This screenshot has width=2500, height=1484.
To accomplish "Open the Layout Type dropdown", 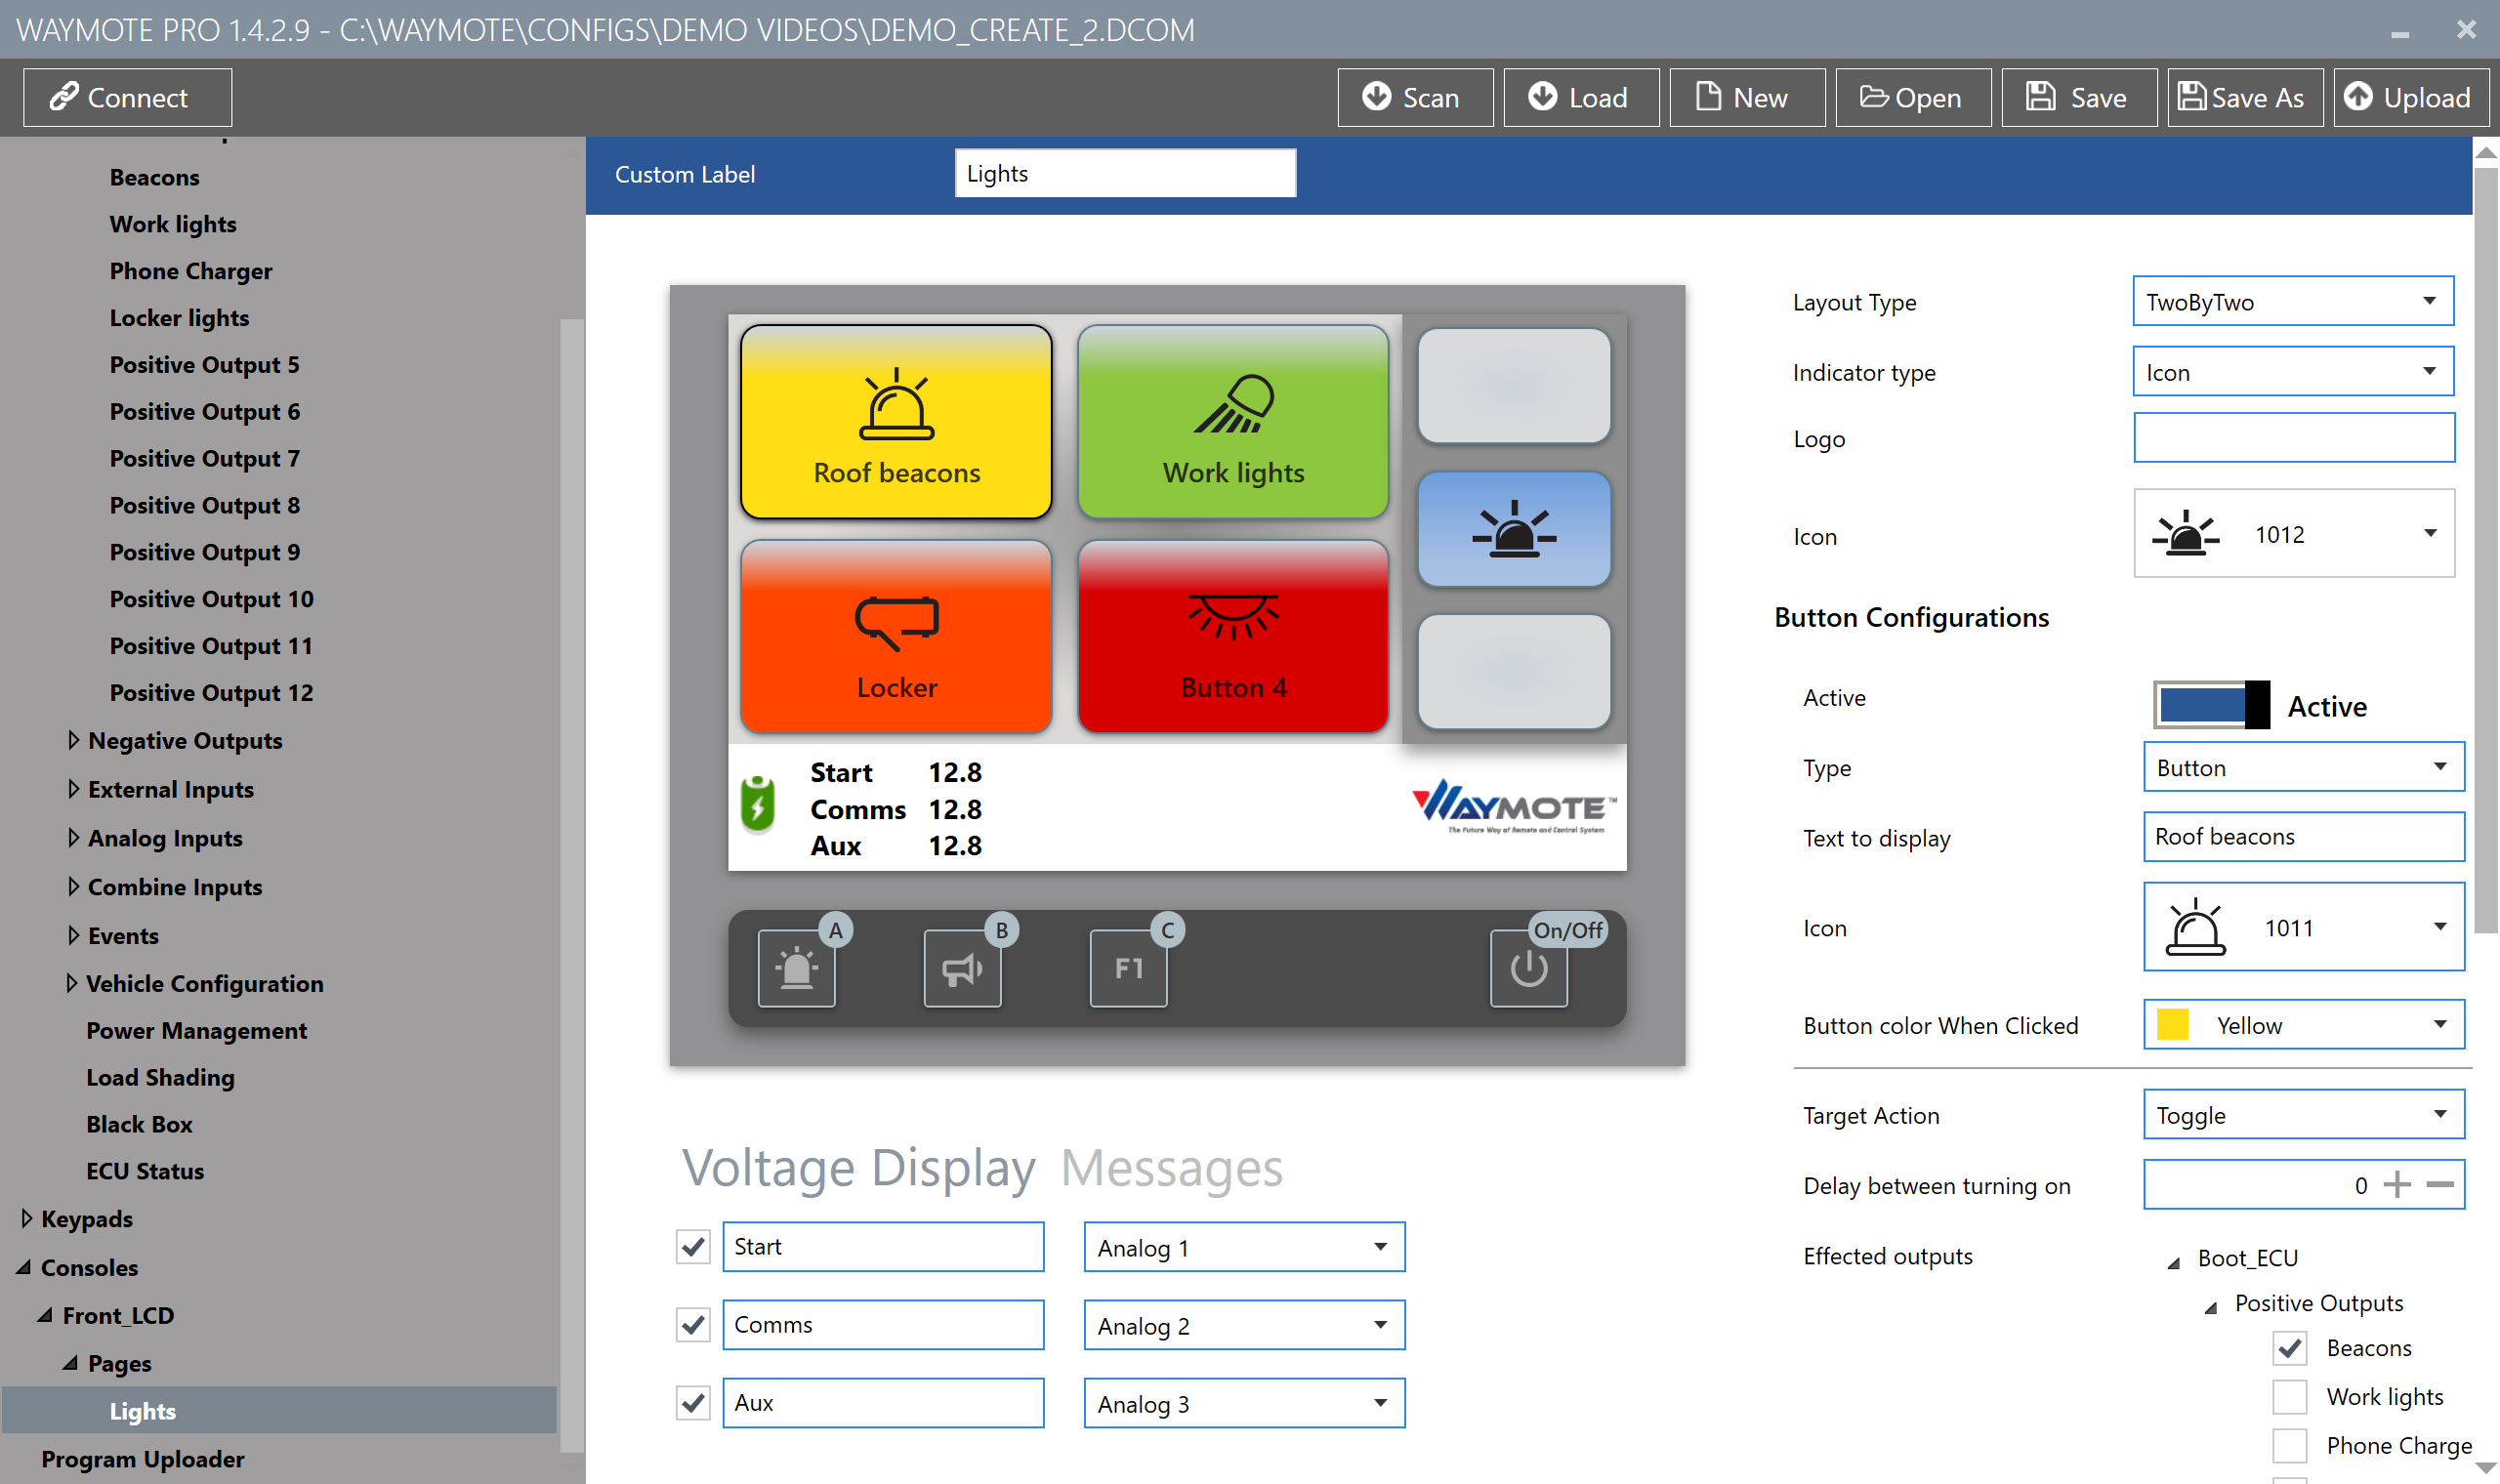I will pos(2292,301).
